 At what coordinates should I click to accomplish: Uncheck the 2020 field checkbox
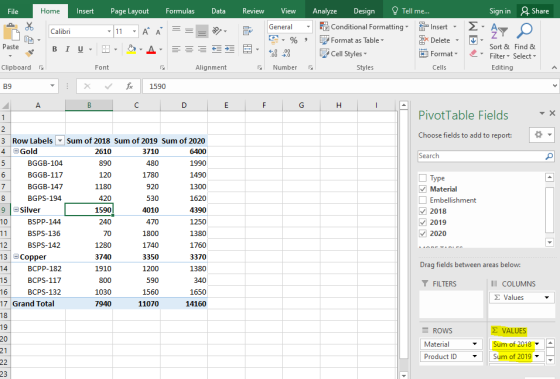(423, 233)
